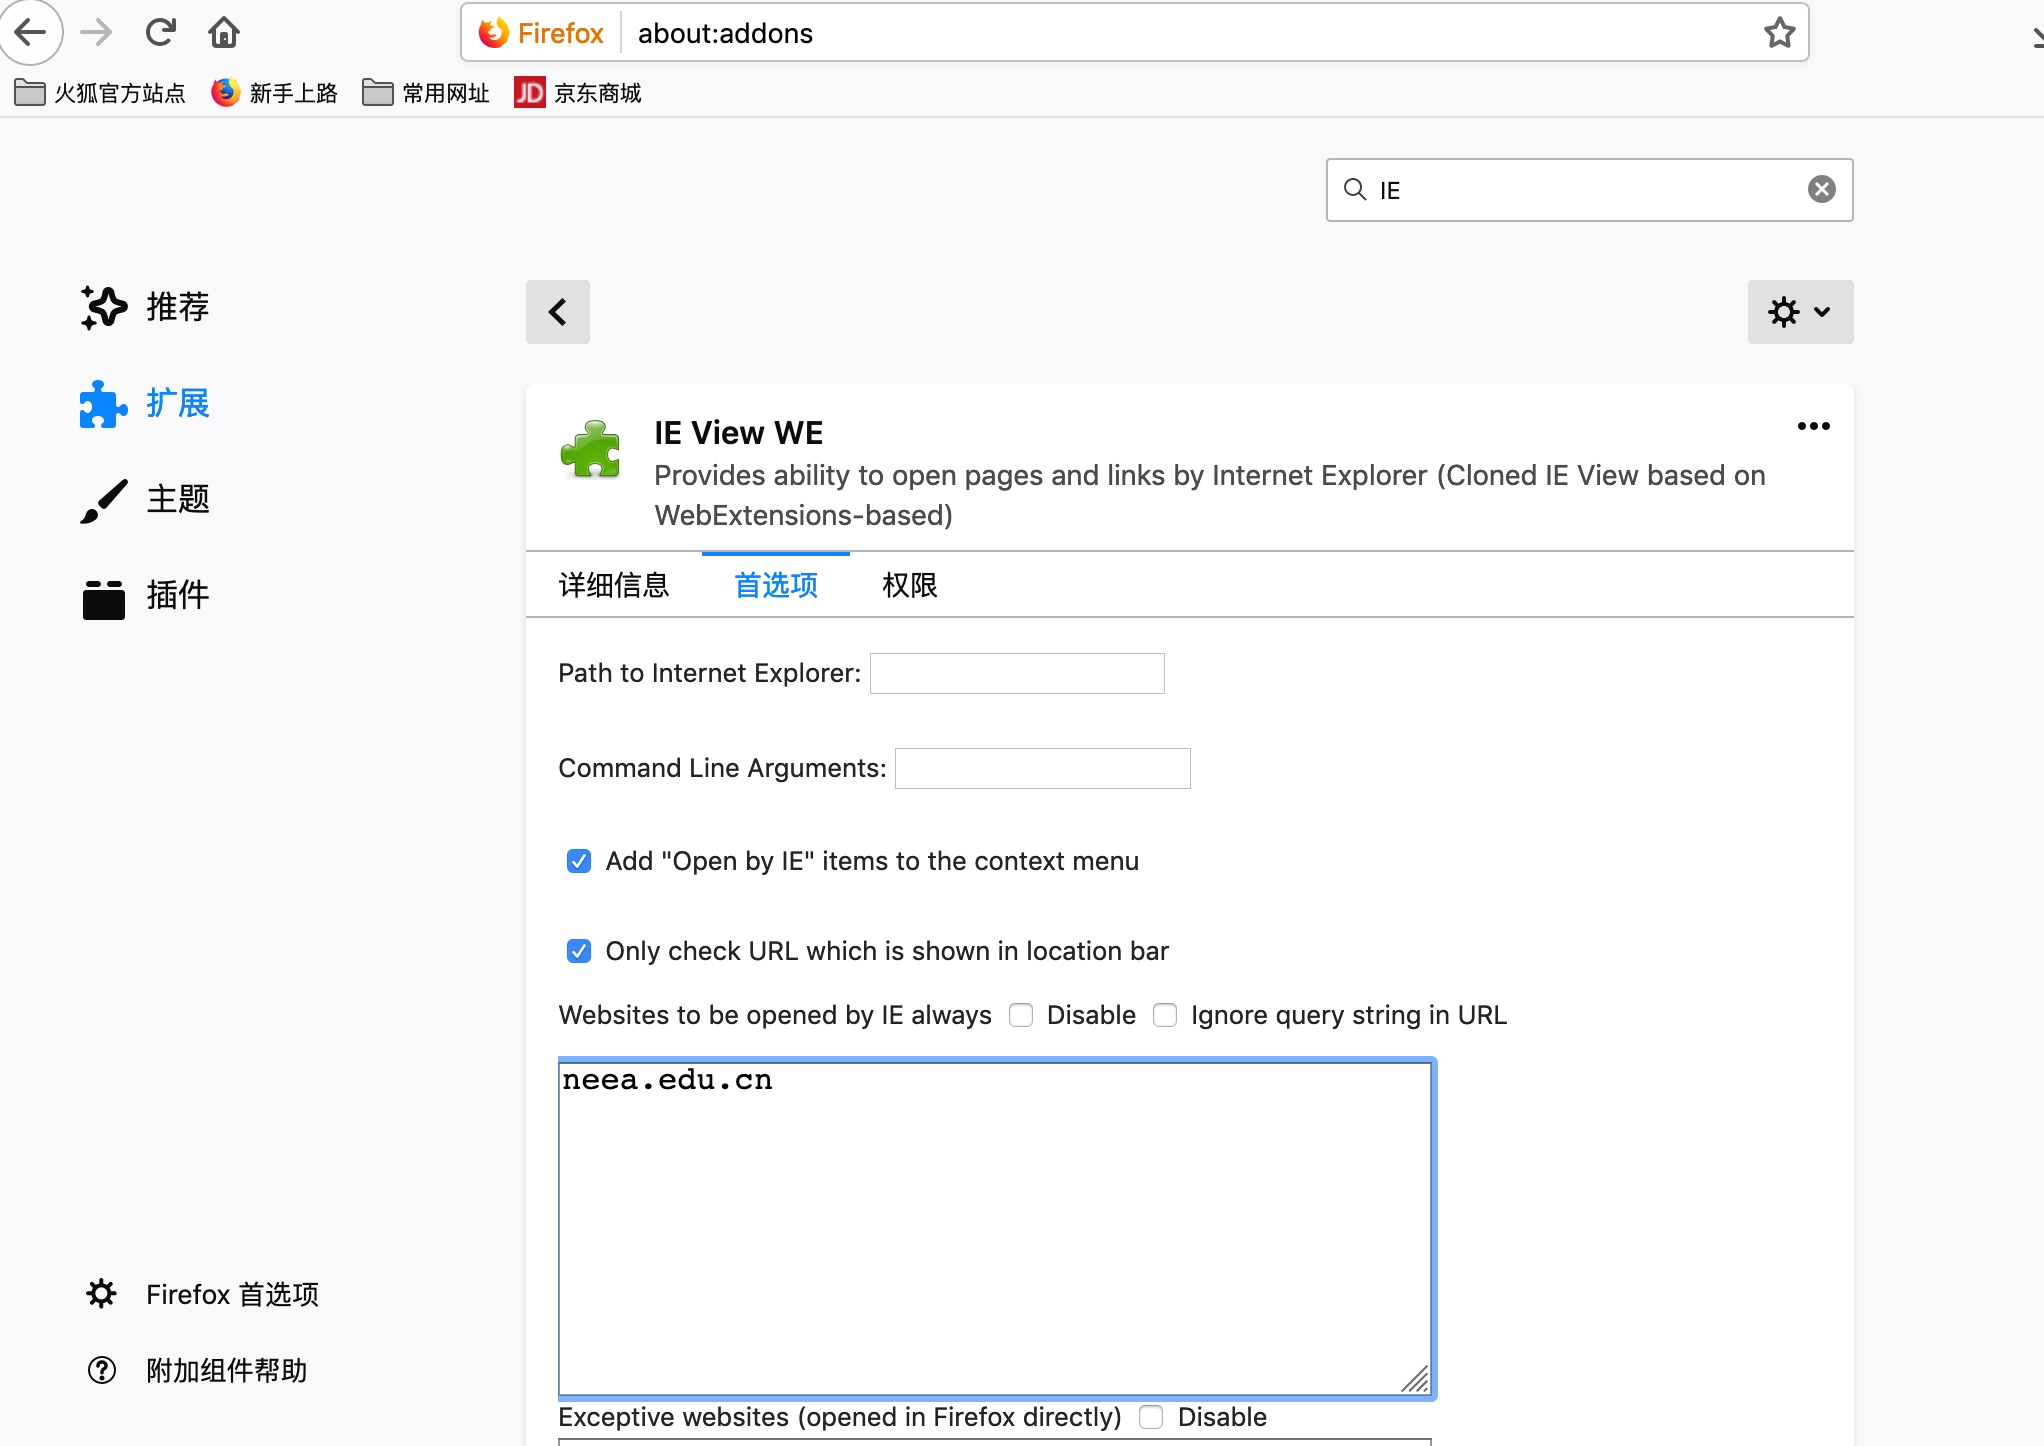The height and width of the screenshot is (1446, 2044).
Task: Reload the current page
Action: click(x=160, y=32)
